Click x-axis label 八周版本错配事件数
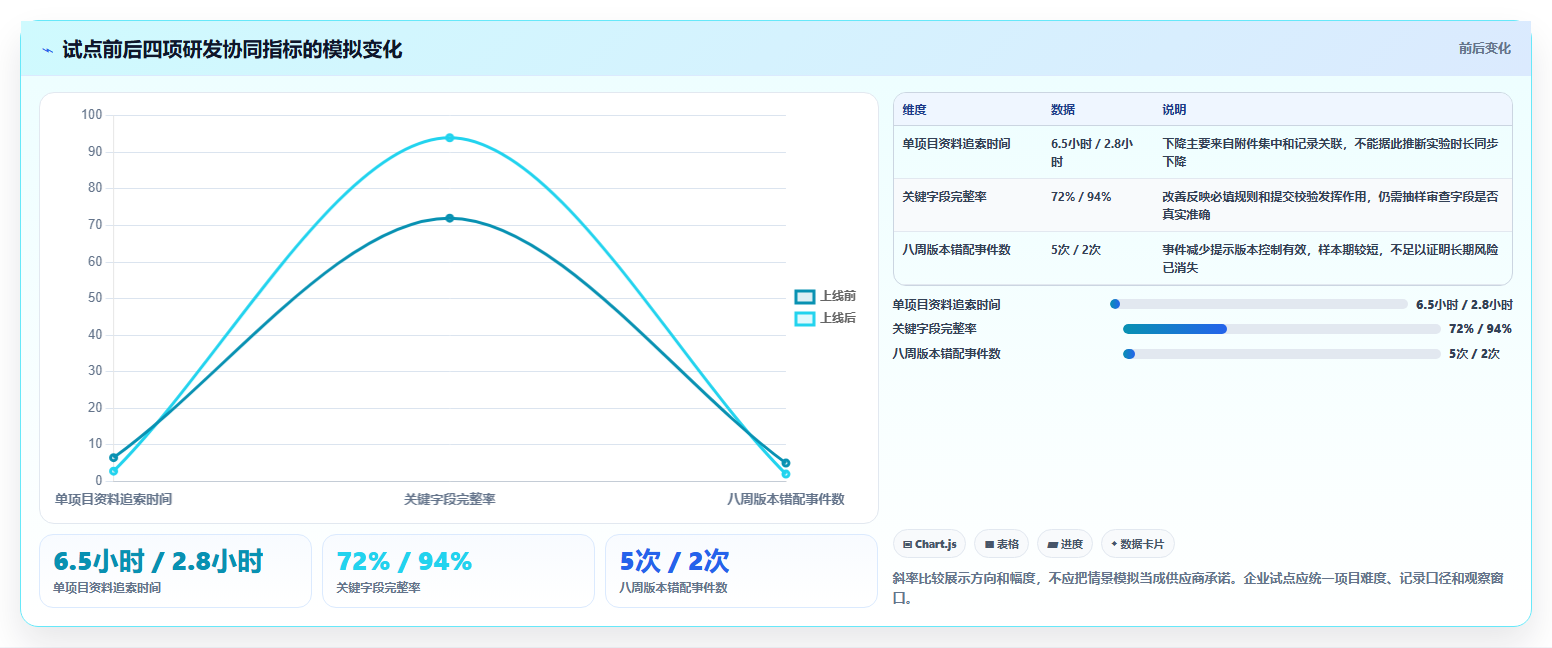 pos(786,499)
